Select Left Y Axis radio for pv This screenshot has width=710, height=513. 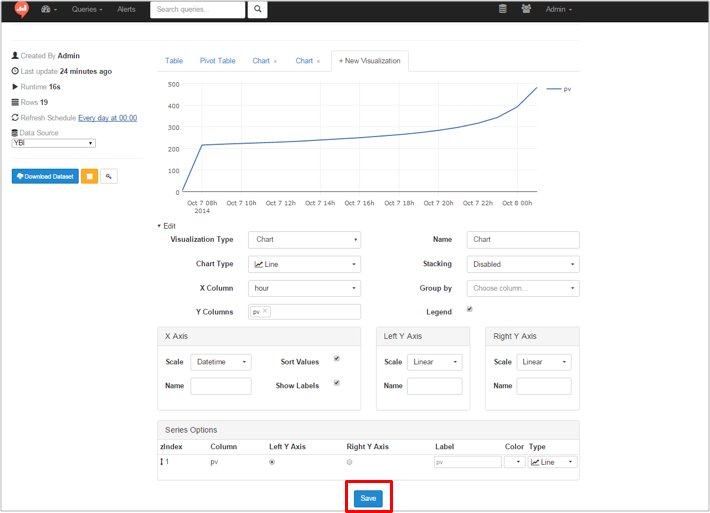click(x=272, y=462)
